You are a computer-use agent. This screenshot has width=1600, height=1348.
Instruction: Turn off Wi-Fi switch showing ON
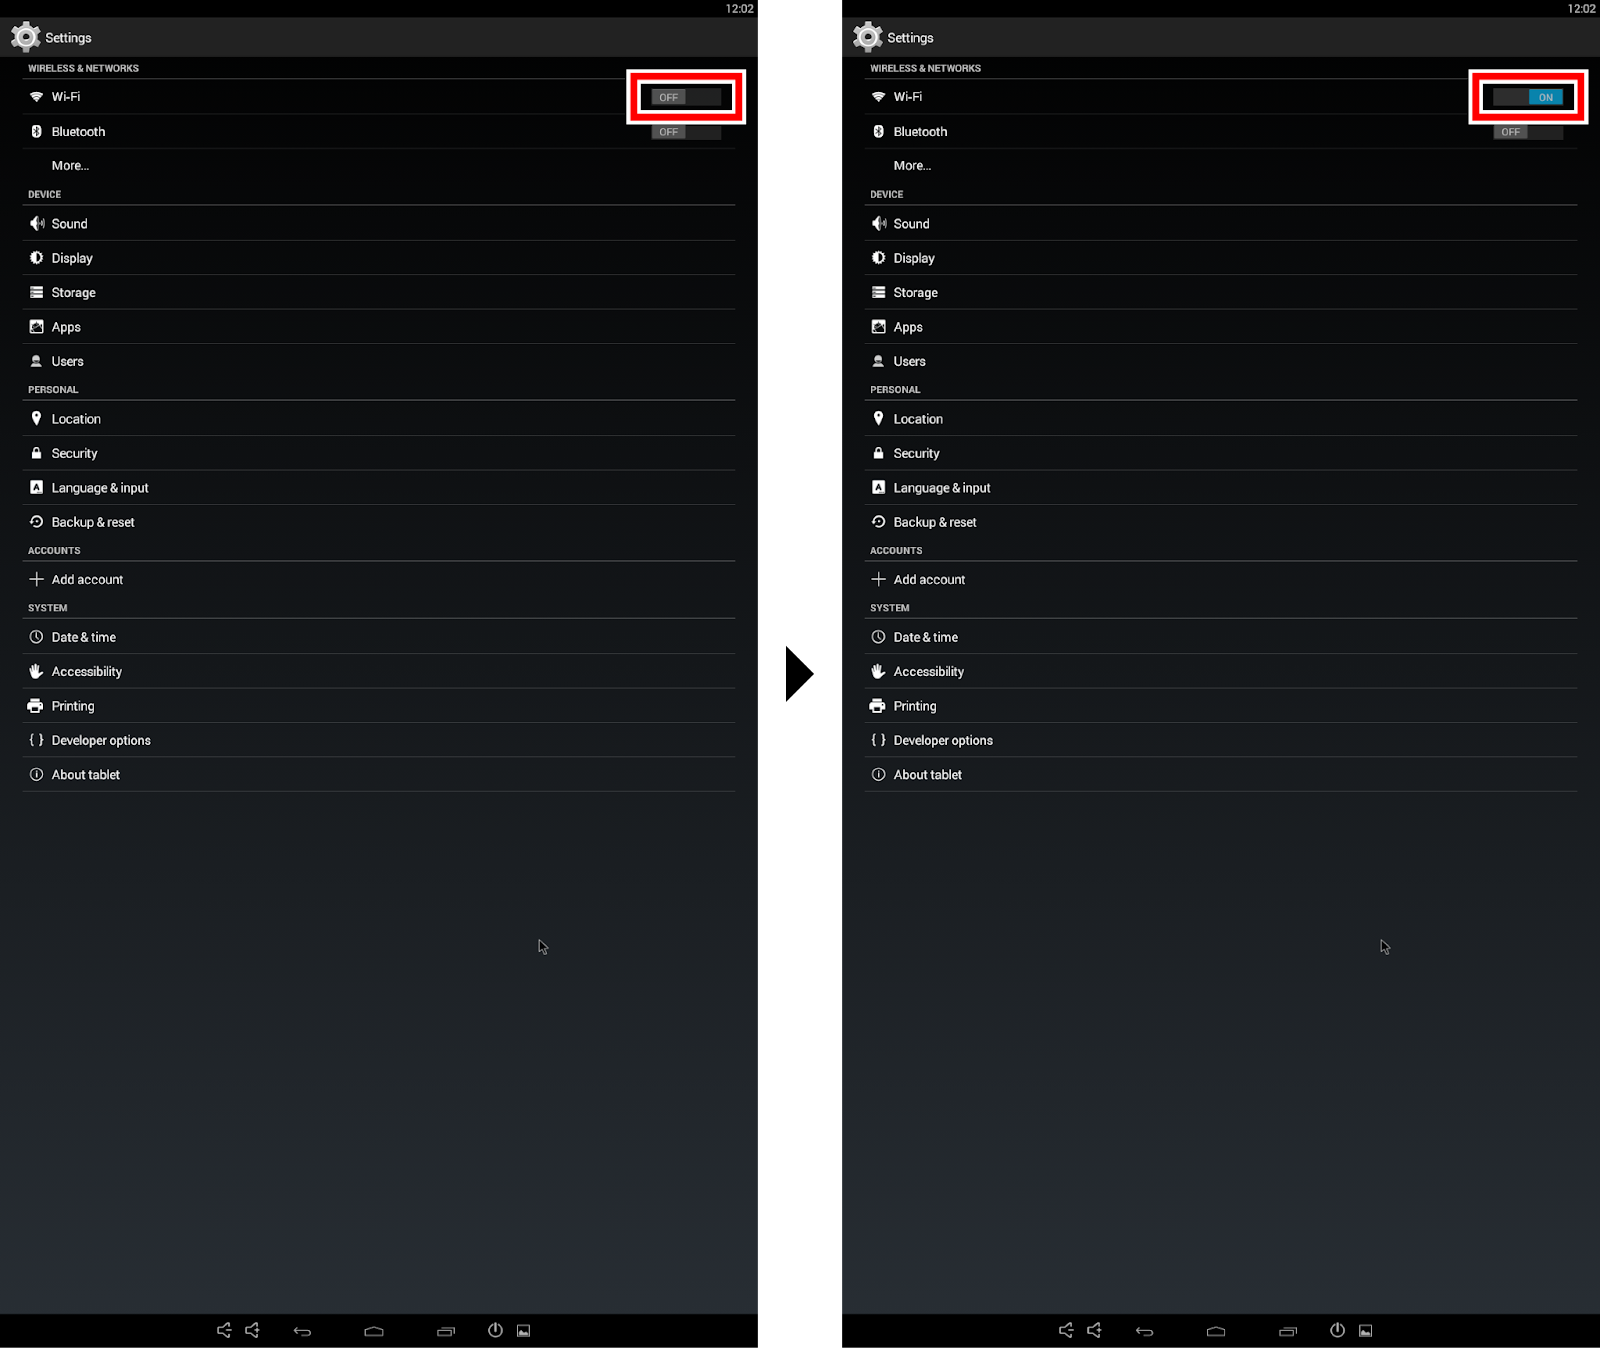pyautogui.click(x=1528, y=97)
